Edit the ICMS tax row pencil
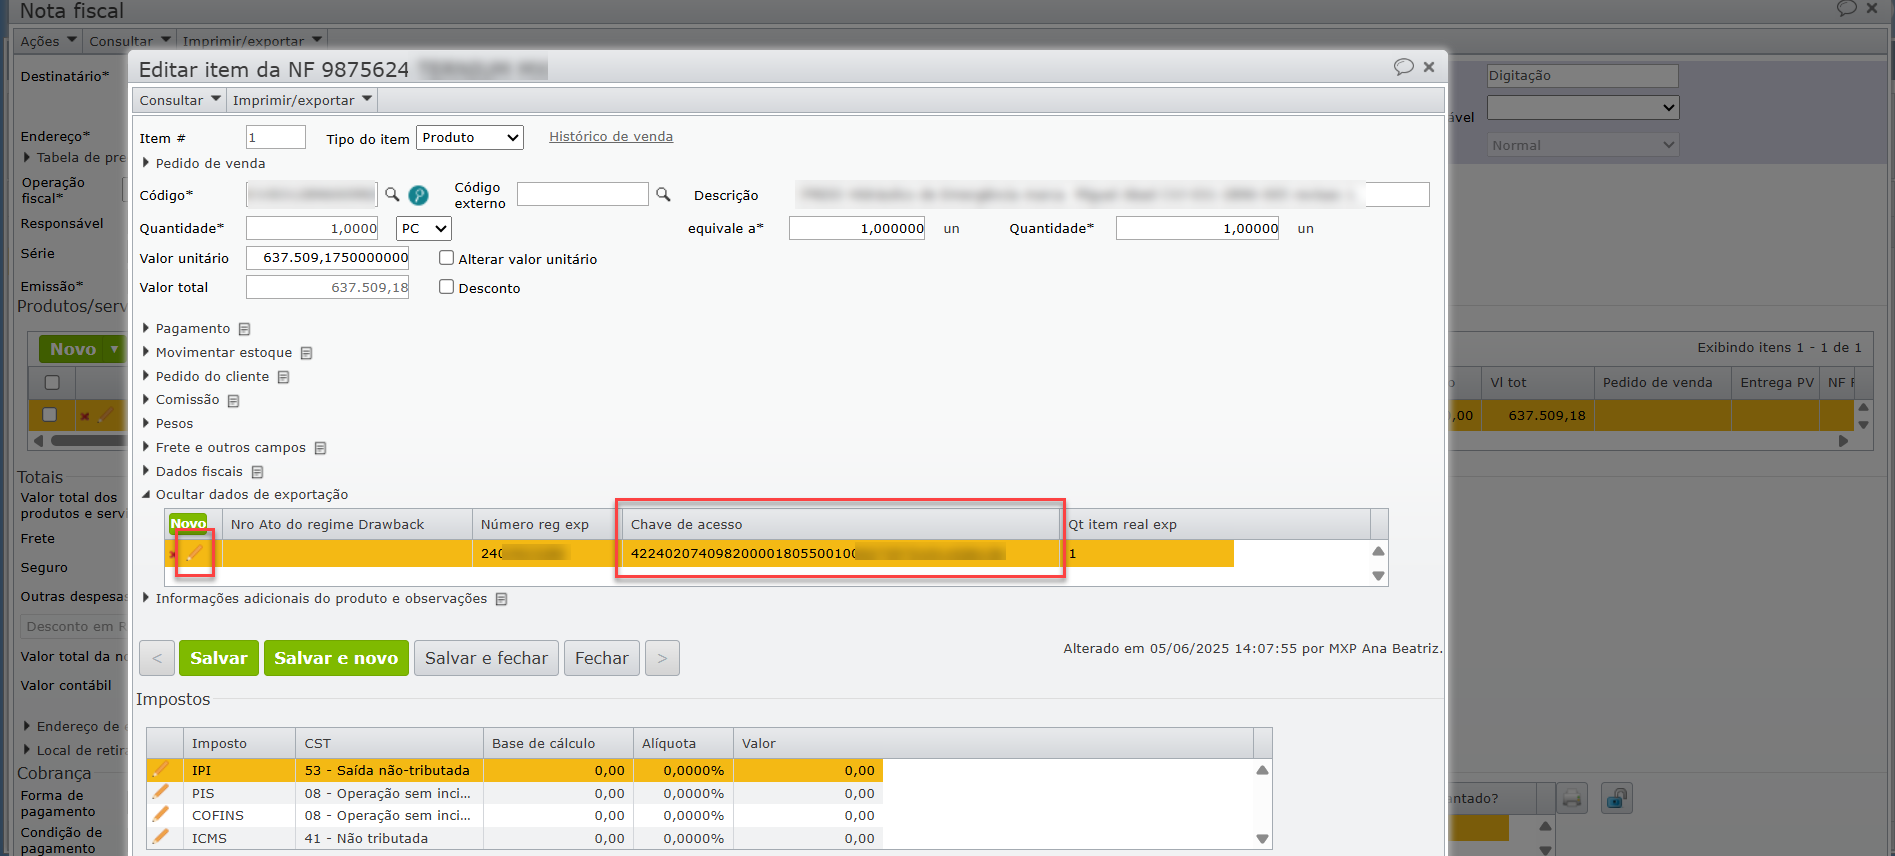The height and width of the screenshot is (856, 1895). 160,837
